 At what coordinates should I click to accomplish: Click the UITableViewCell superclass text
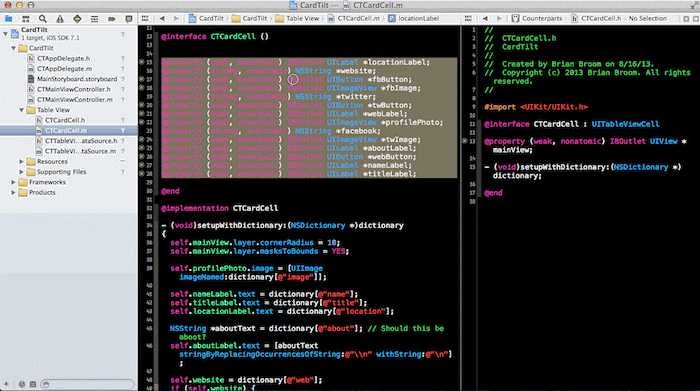[x=625, y=124]
